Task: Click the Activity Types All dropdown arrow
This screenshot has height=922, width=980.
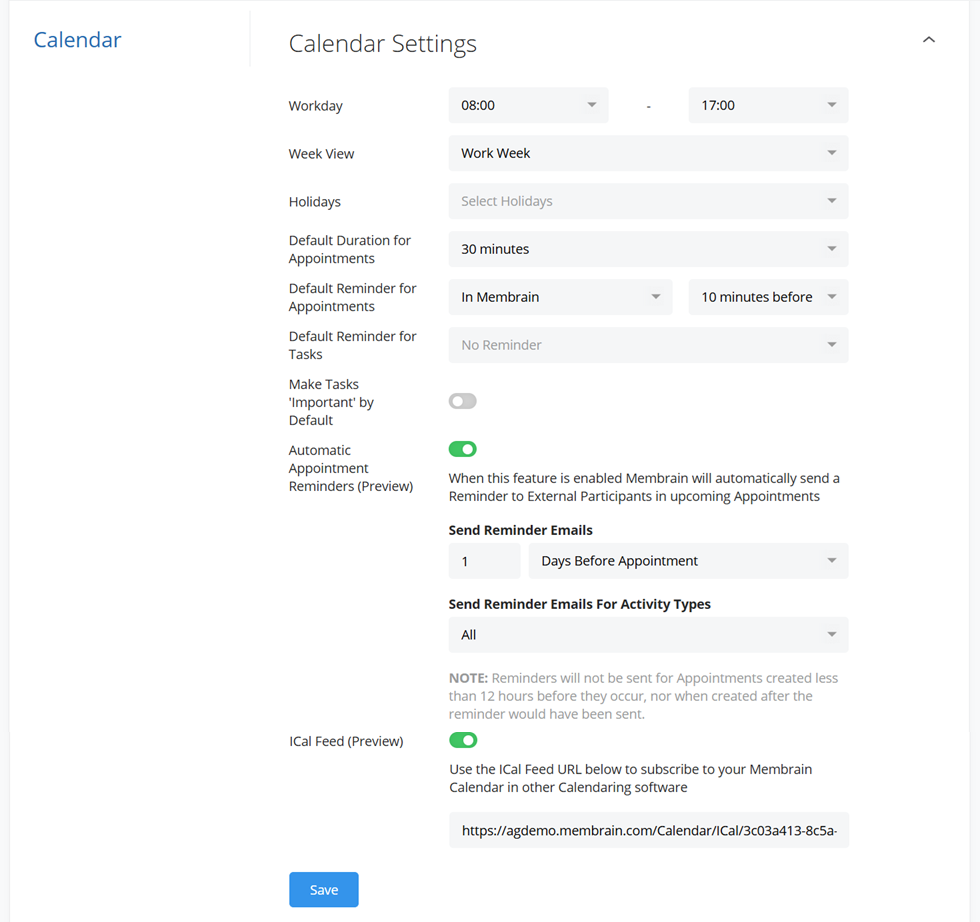Action: [832, 634]
